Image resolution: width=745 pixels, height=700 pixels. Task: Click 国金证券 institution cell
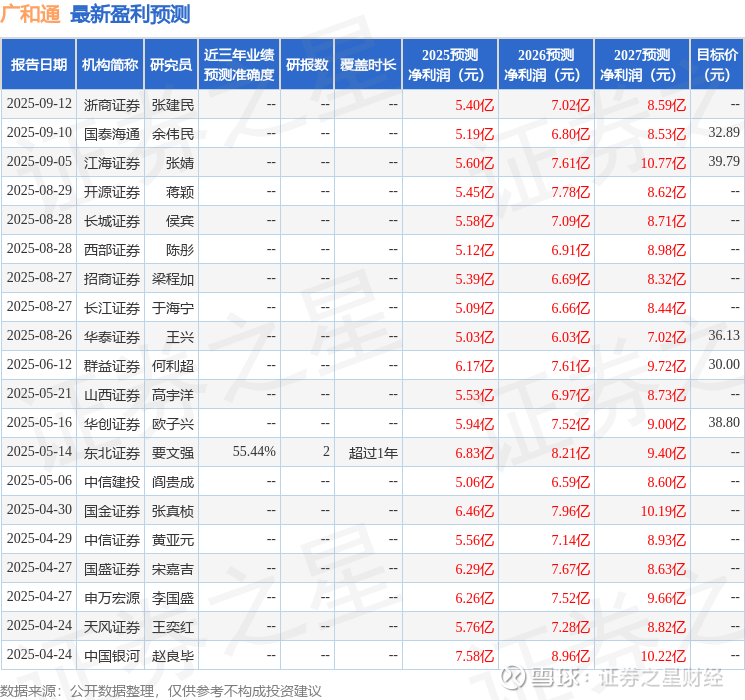pyautogui.click(x=112, y=511)
